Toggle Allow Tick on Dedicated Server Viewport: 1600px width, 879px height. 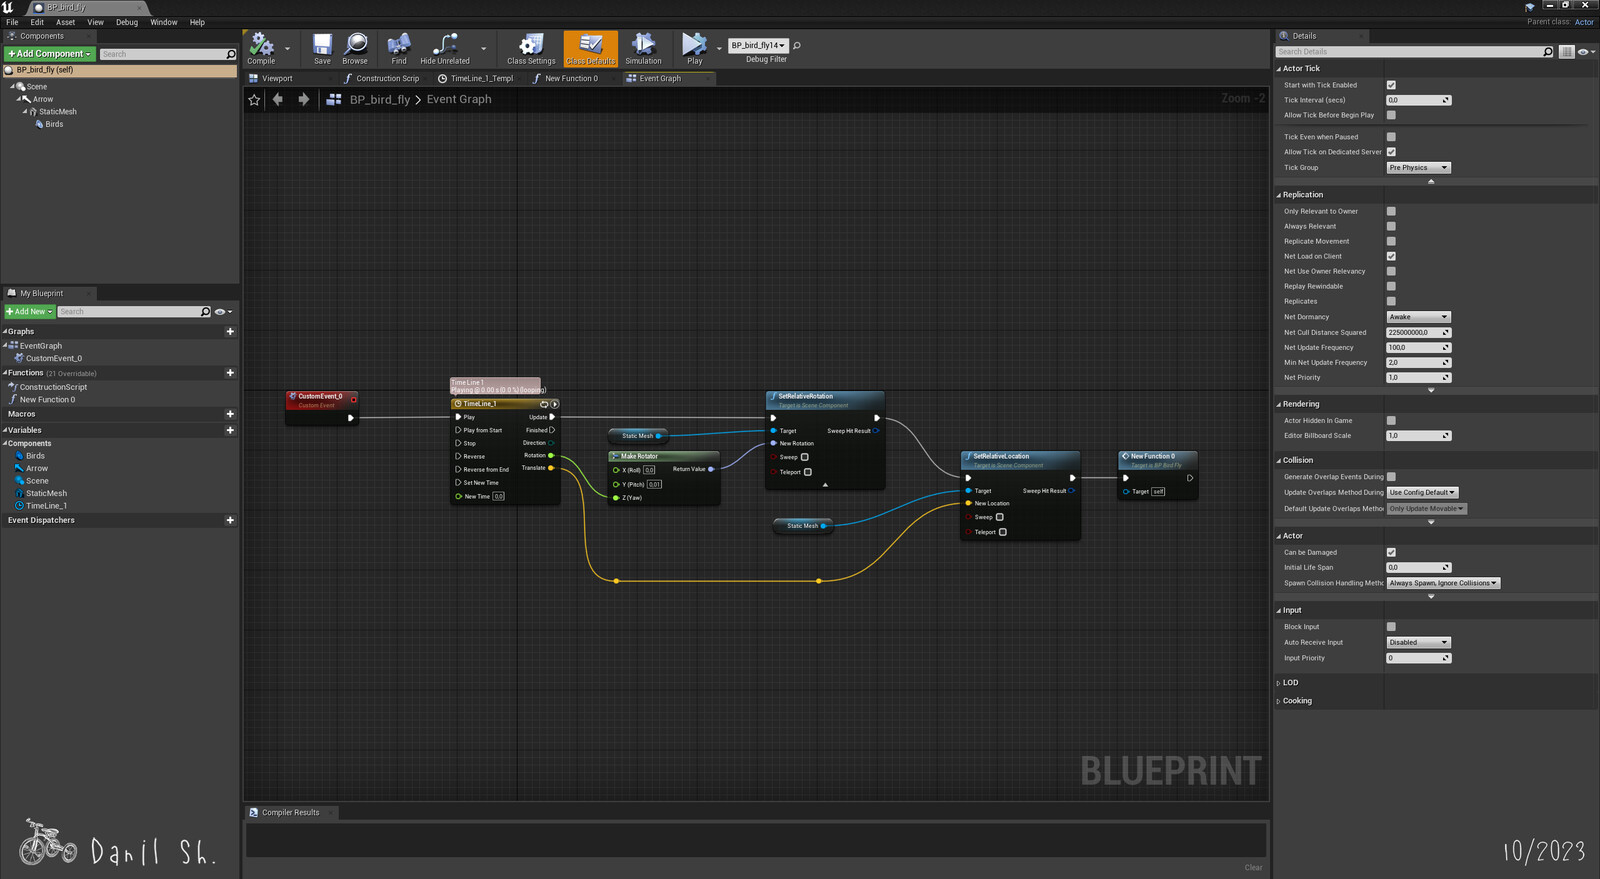point(1391,152)
